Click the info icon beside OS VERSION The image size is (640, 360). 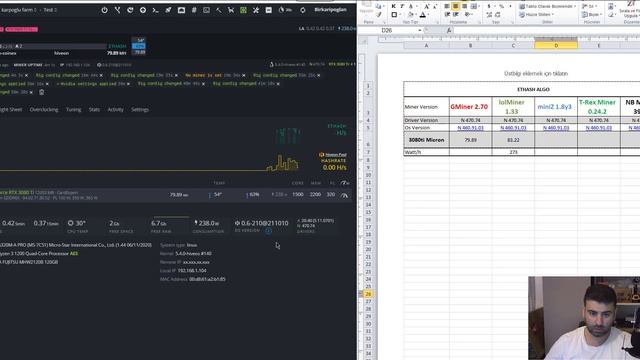[x=269, y=231]
